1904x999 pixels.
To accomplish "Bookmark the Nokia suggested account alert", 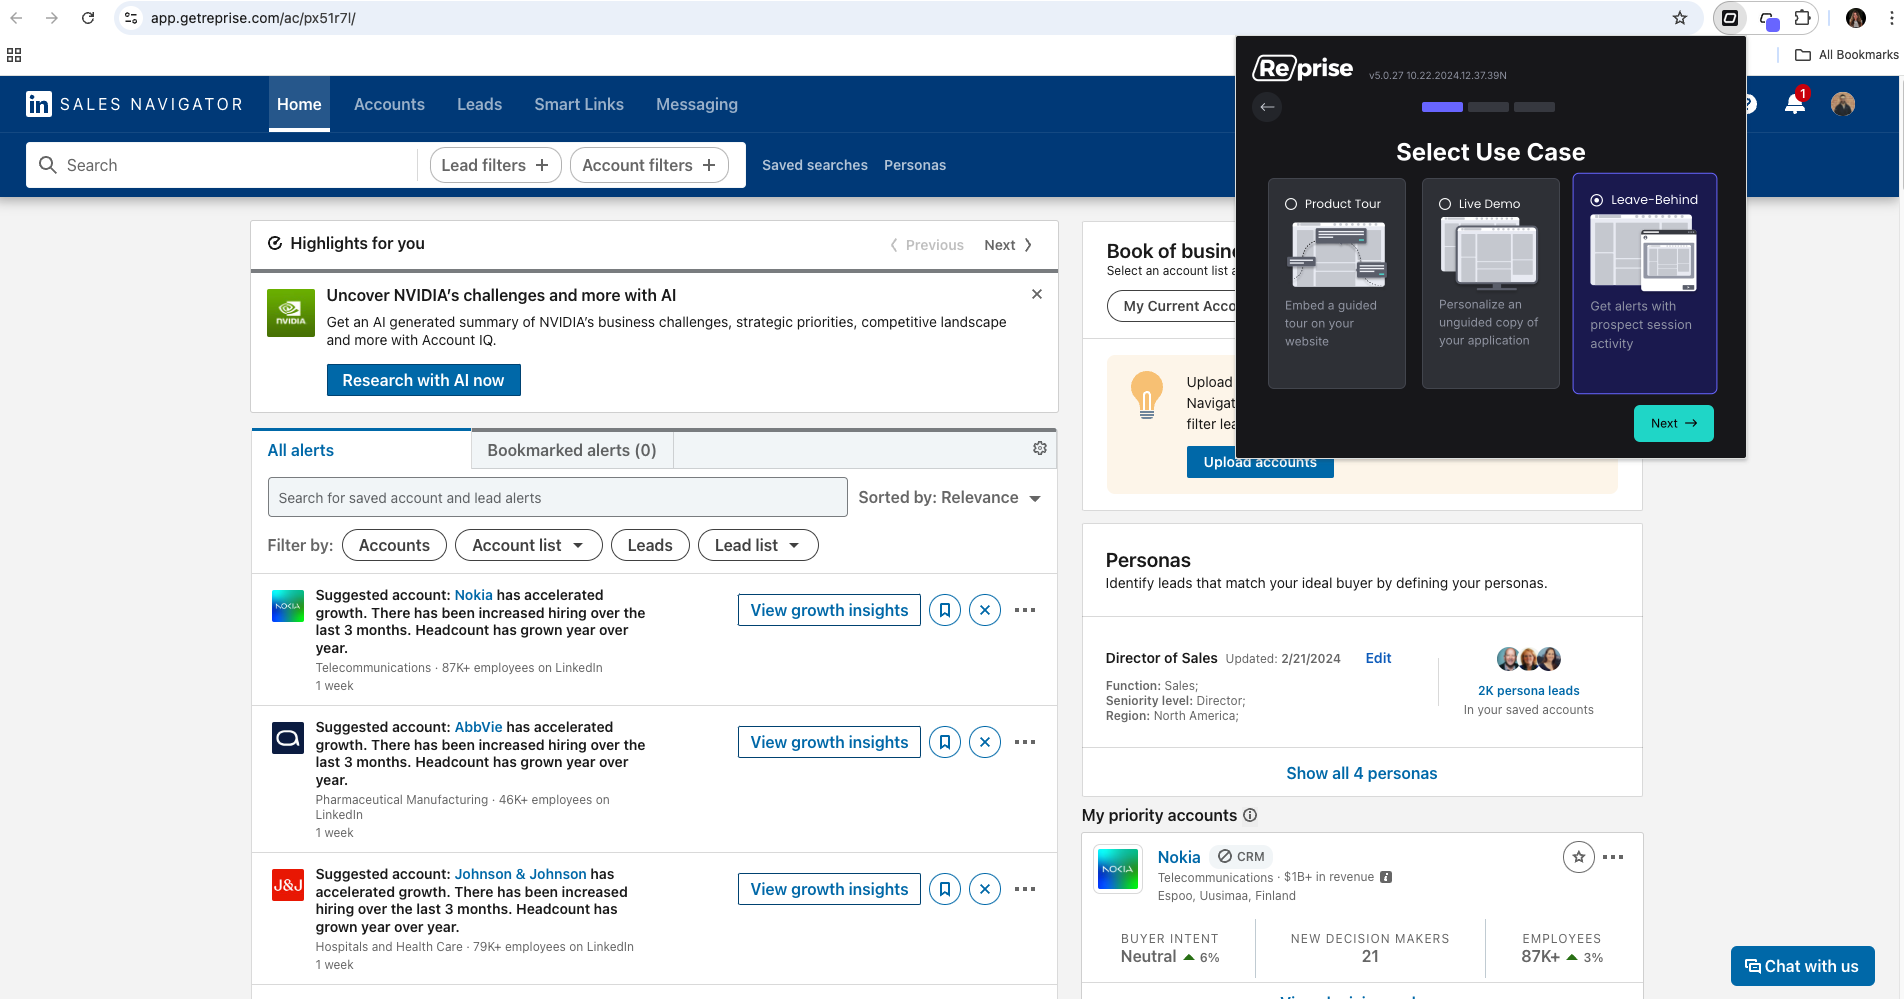I will [944, 610].
